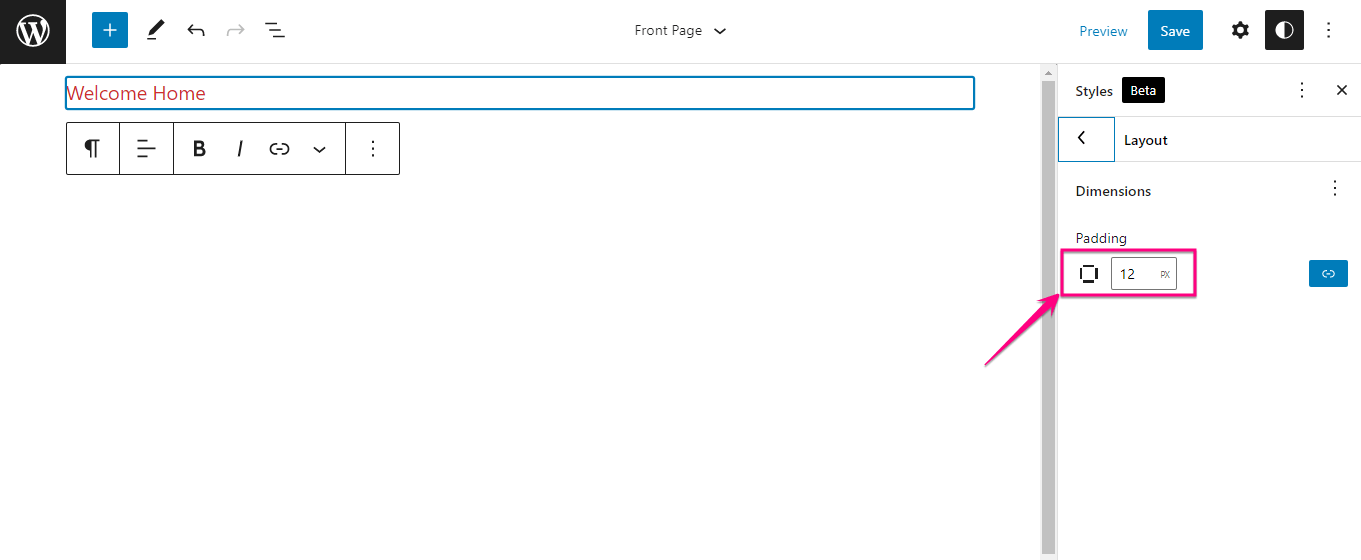Save the site changes
Screen dimensions: 1361x560
[1175, 30]
